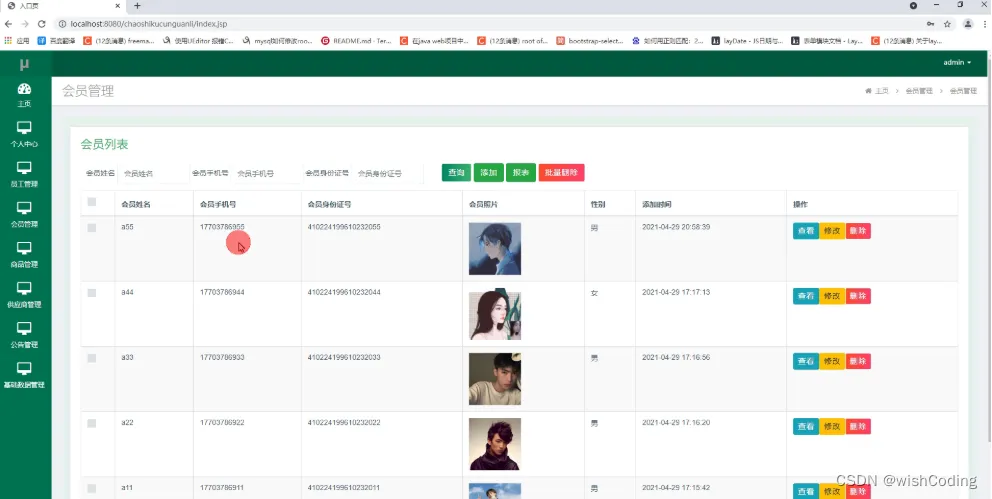Viewport: 992px width, 499px height.
Task: Open the mysql如何修改root bookmark
Action: pyautogui.click(x=277, y=40)
